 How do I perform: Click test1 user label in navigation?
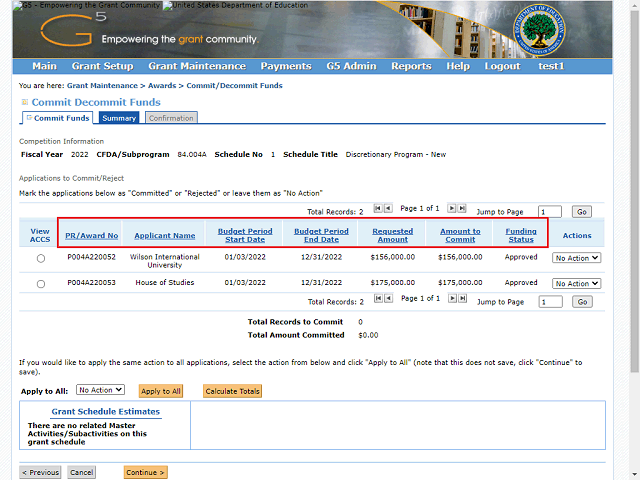(551, 66)
